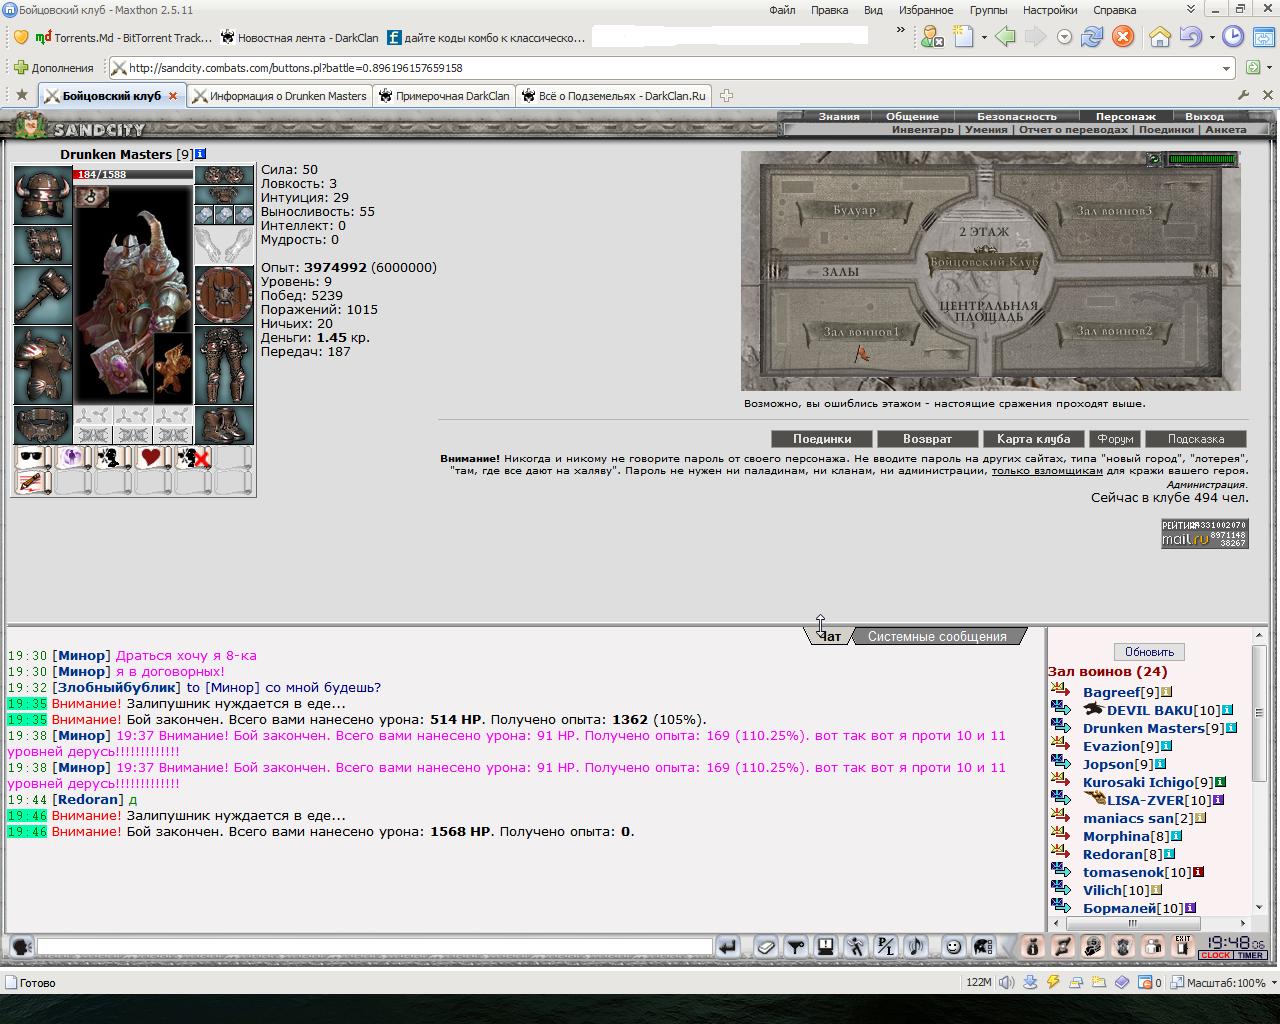Click the browser Home button
This screenshot has height=1024, width=1280.
1160,37
